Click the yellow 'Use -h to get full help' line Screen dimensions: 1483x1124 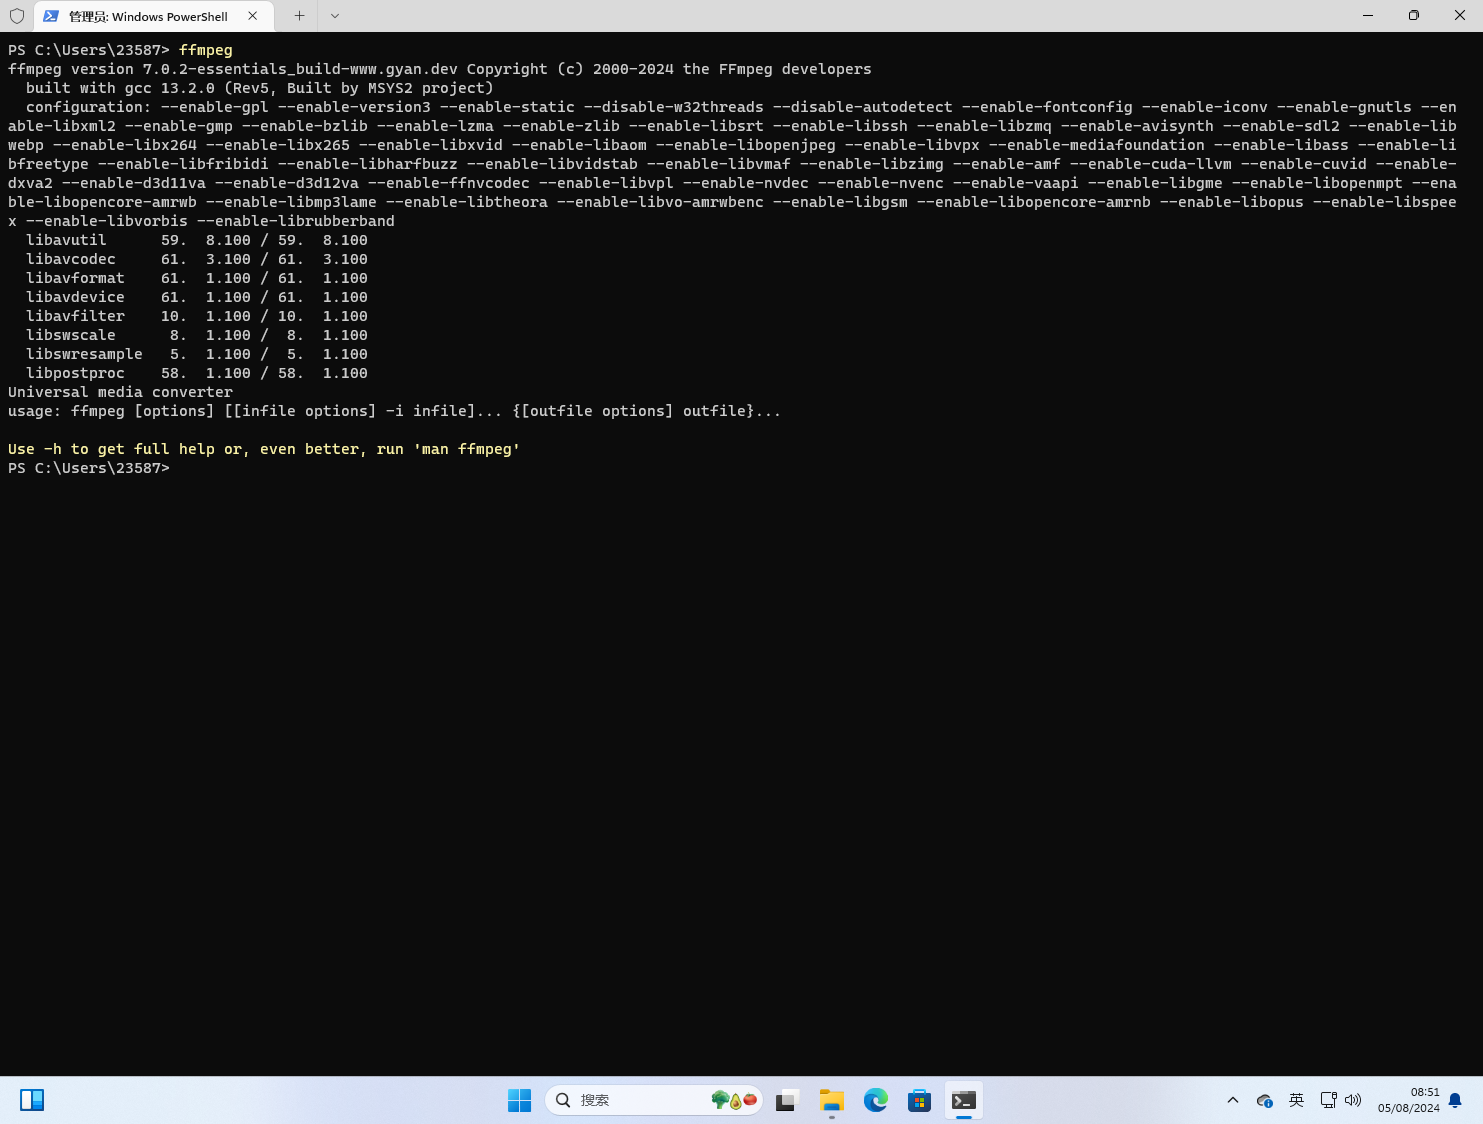pyautogui.click(x=264, y=449)
